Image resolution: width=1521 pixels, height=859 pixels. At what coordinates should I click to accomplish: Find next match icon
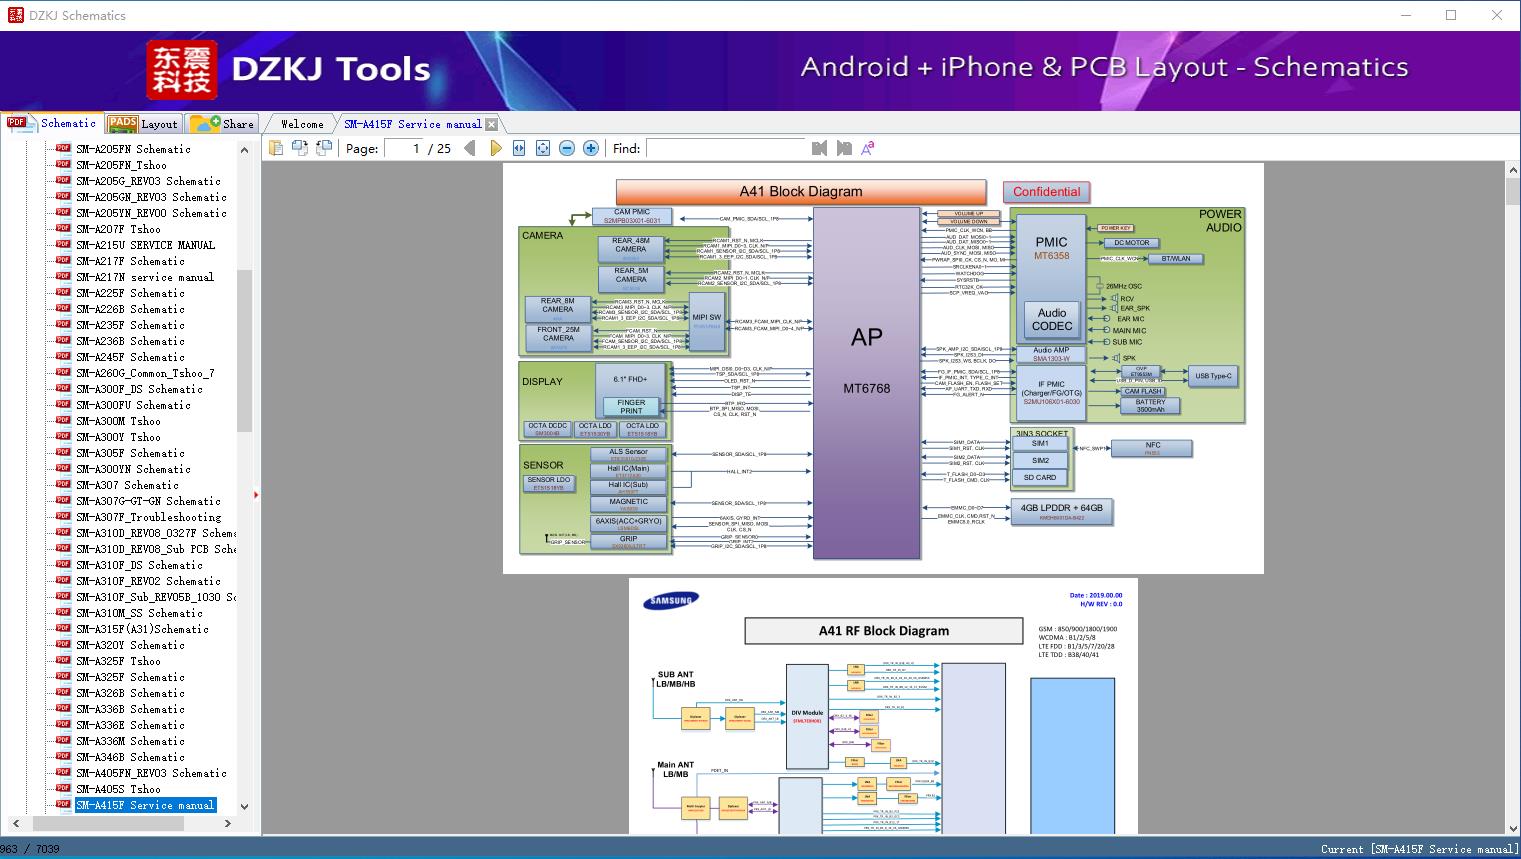(844, 148)
